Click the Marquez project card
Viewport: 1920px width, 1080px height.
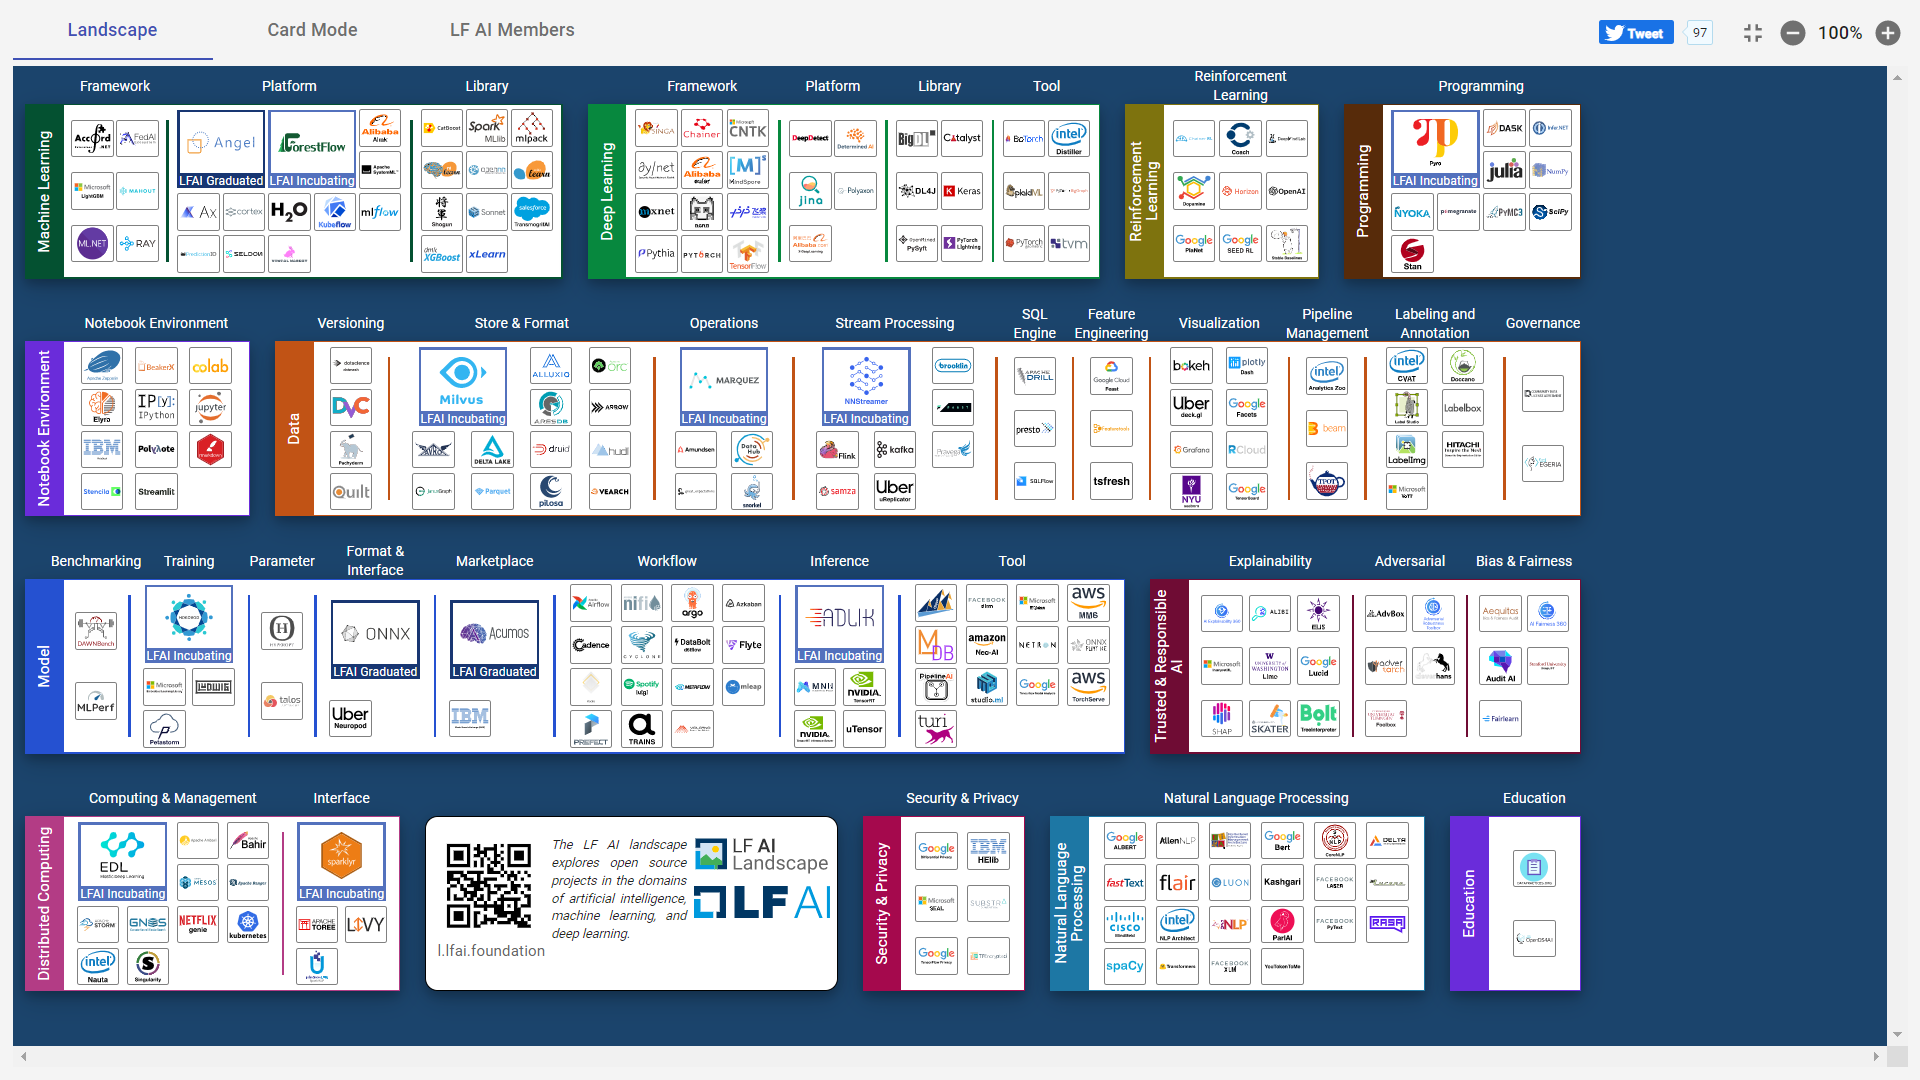pos(724,387)
